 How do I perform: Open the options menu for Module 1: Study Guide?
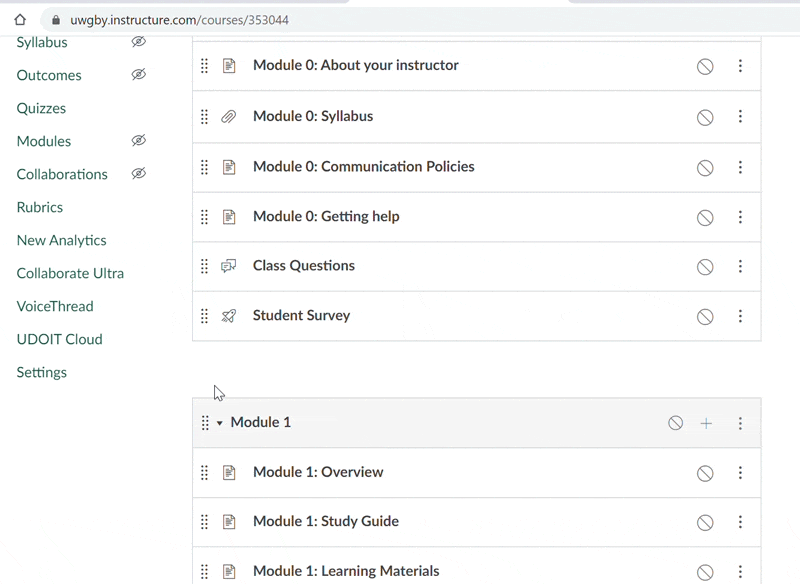(x=740, y=521)
